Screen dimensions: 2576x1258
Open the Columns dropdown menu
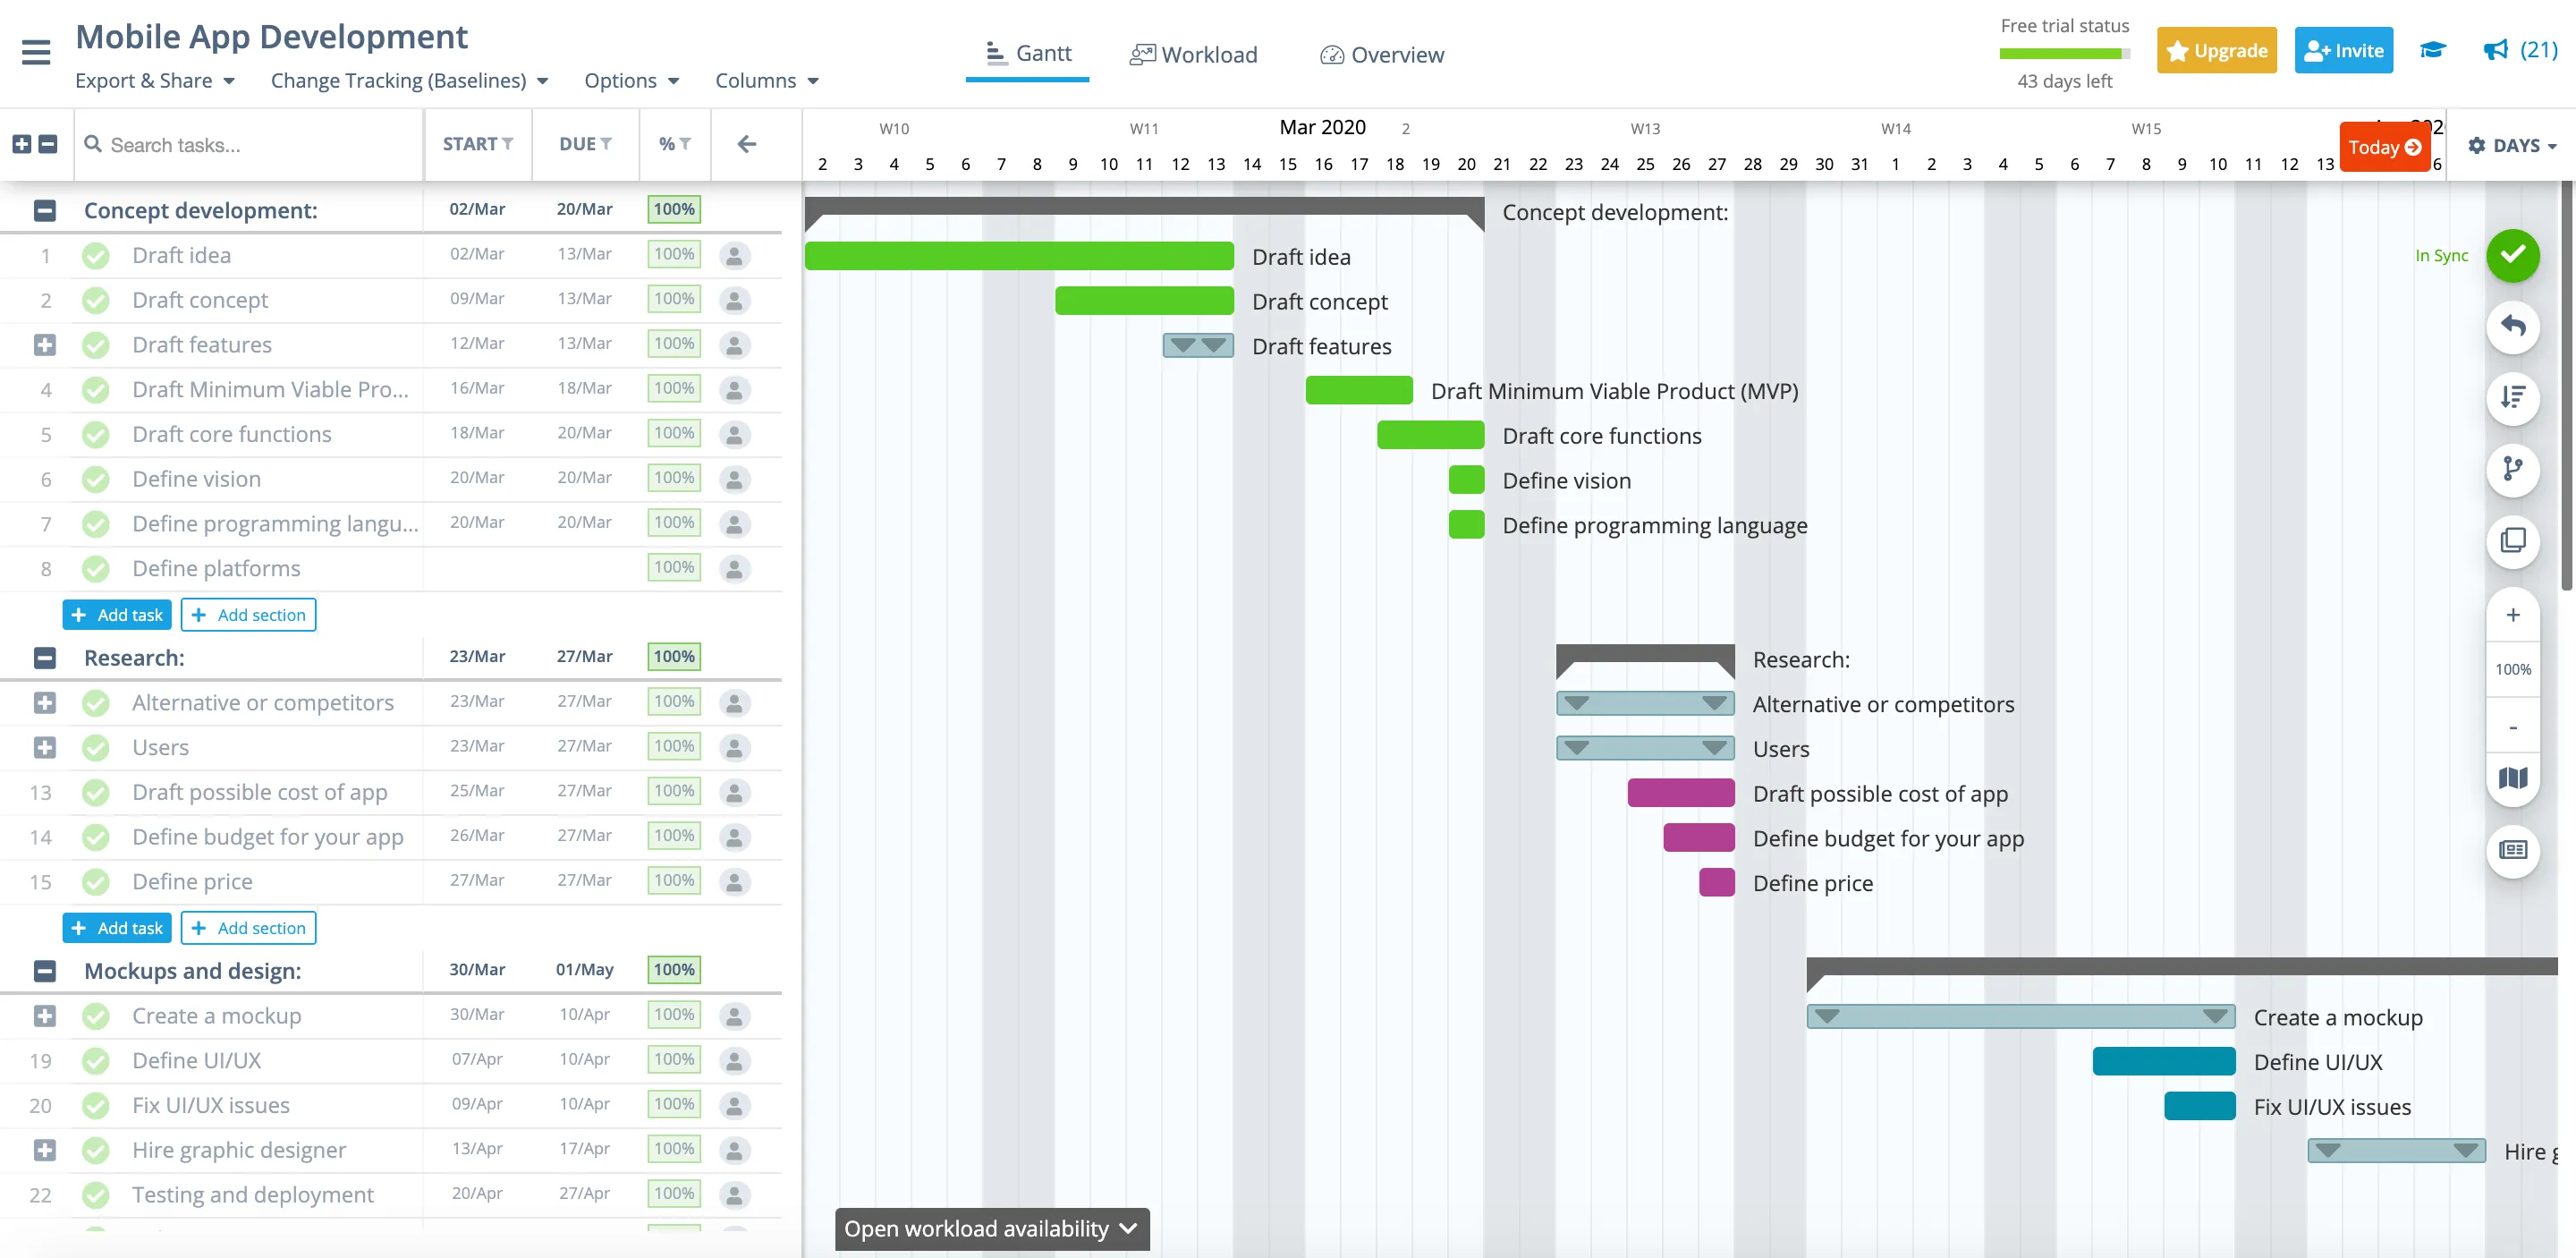764,79
